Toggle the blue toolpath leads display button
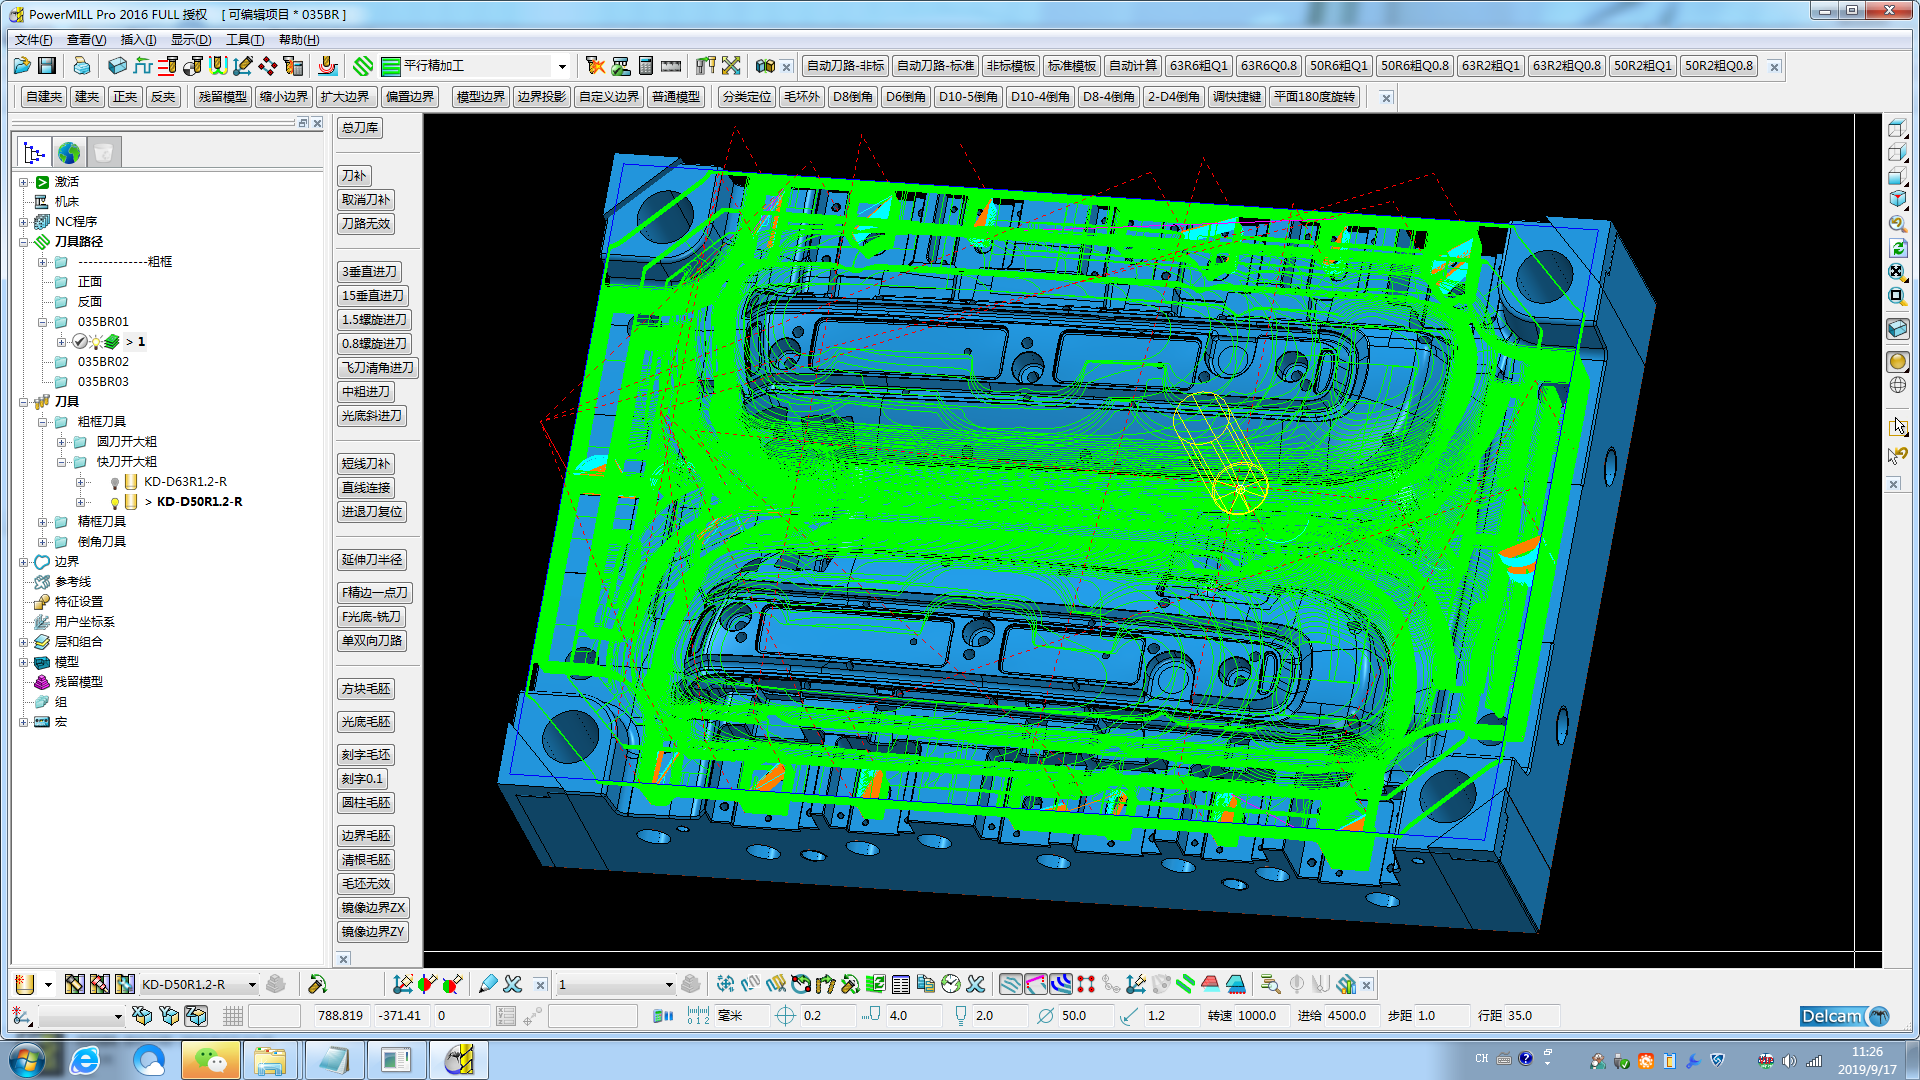The image size is (1920, 1080). (1061, 985)
